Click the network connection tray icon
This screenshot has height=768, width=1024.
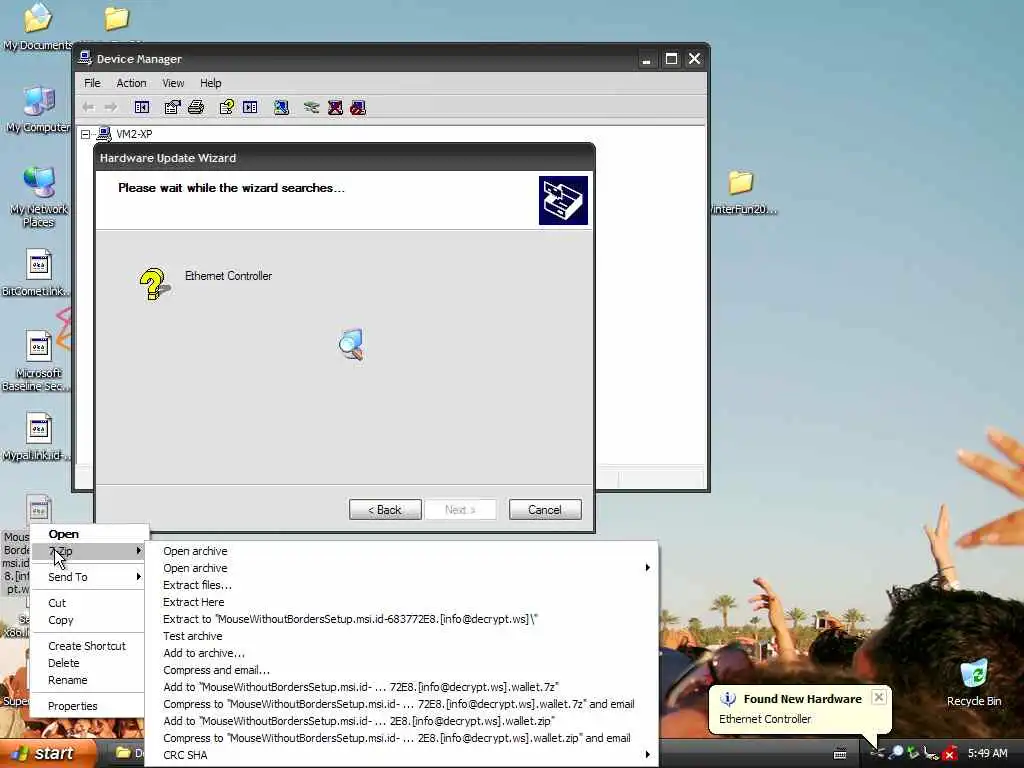pos(931,753)
